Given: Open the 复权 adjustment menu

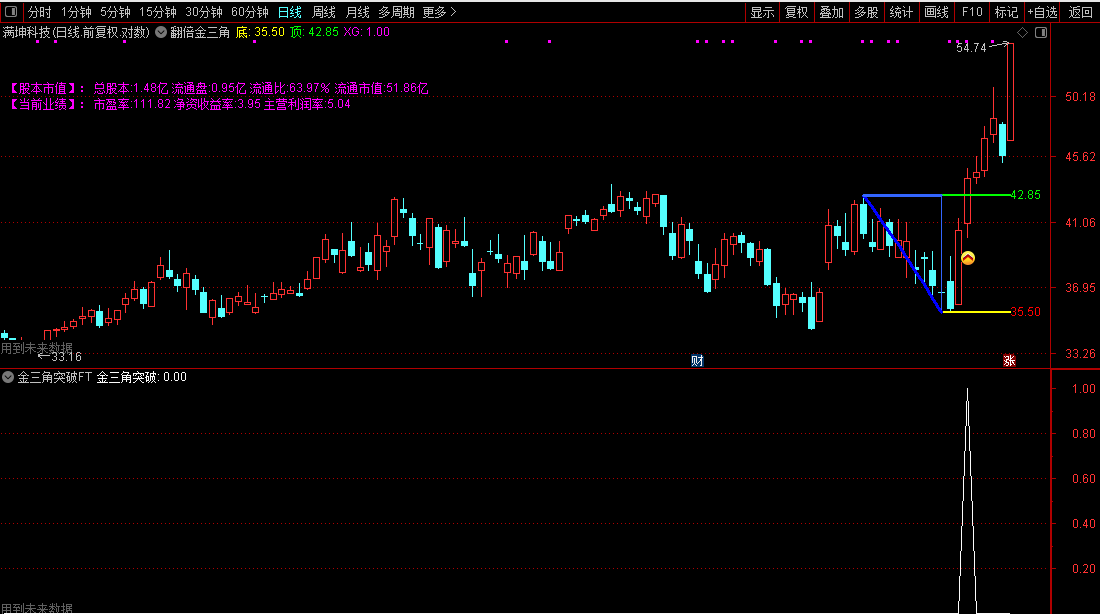Looking at the screenshot, I should pos(796,12).
